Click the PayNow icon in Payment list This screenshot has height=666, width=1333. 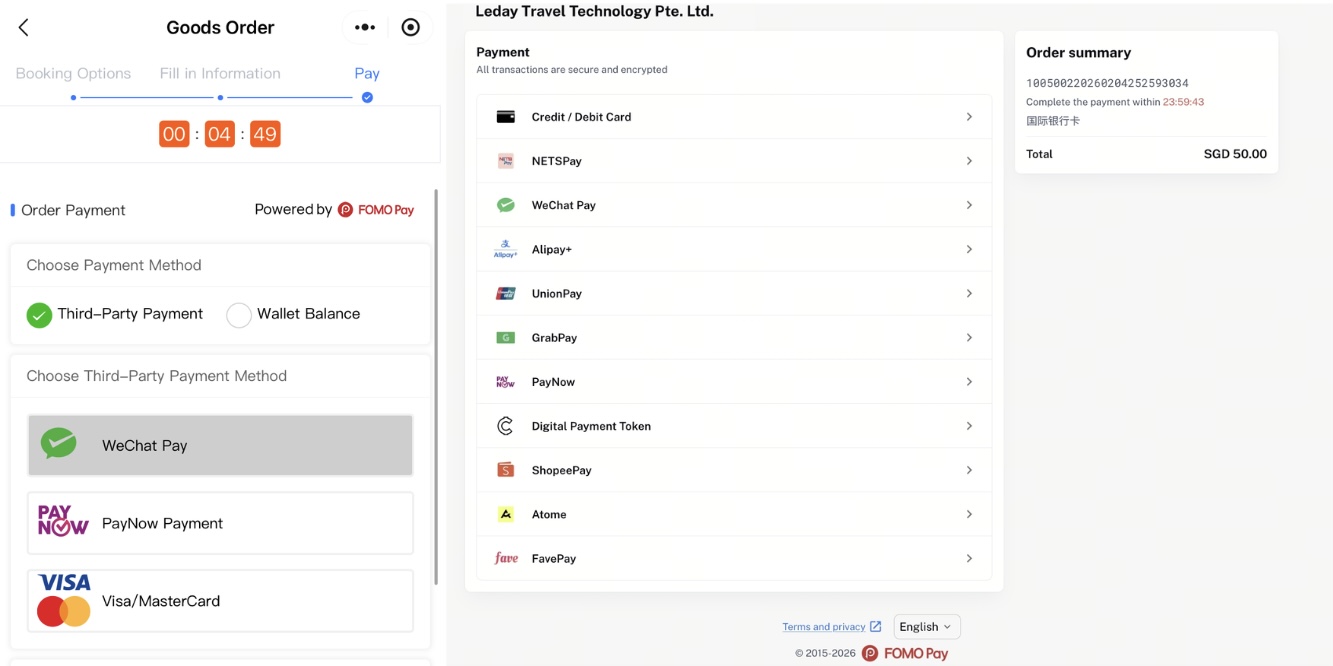click(x=506, y=382)
